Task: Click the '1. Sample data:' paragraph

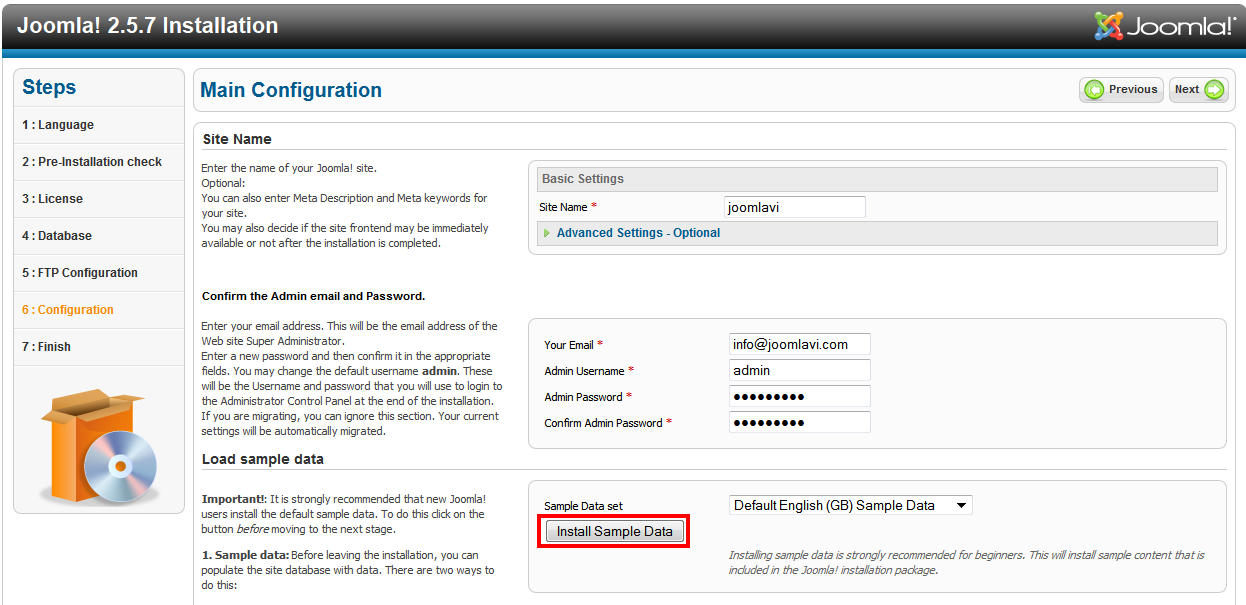Action: pos(348,570)
